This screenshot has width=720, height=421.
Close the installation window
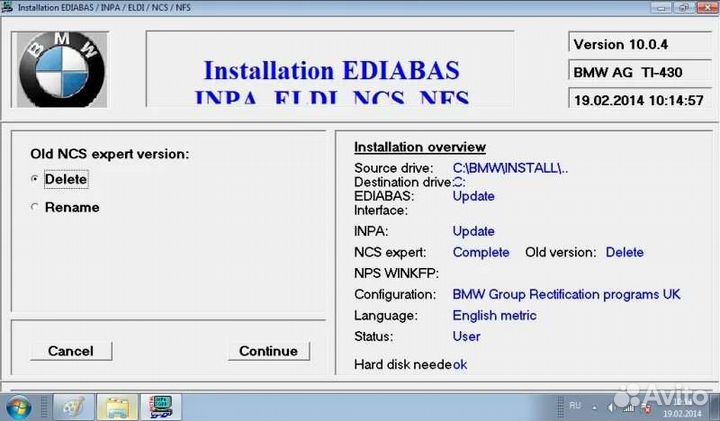point(707,7)
